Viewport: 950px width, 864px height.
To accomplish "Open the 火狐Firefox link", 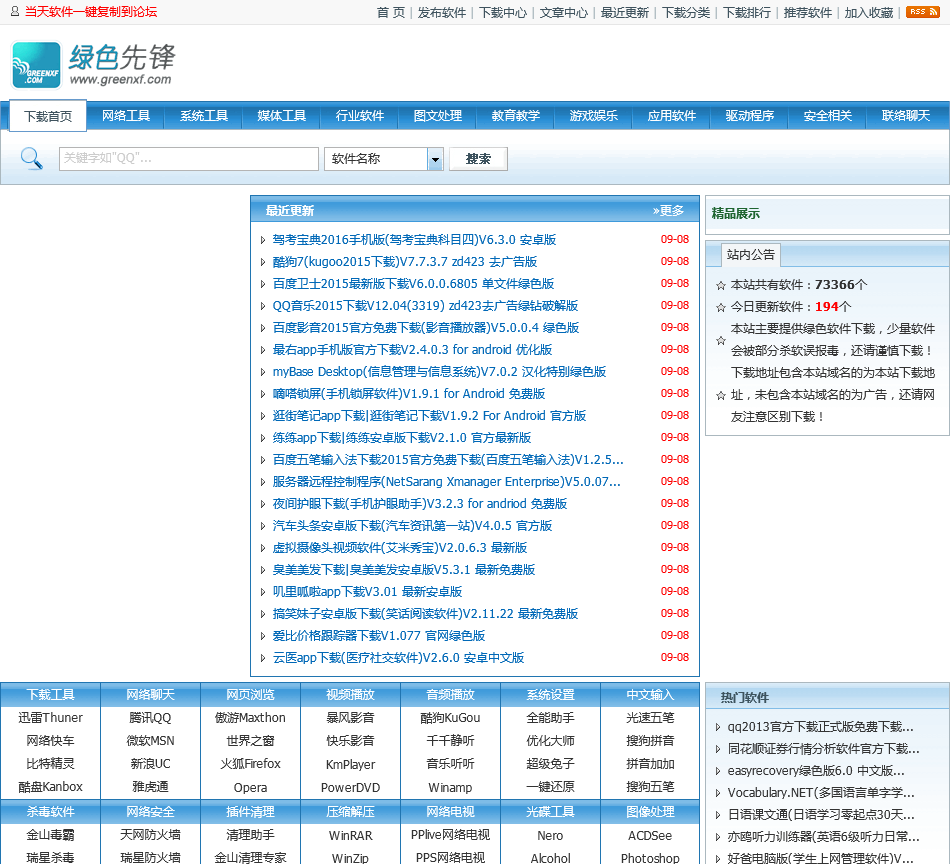I will 250,763.
